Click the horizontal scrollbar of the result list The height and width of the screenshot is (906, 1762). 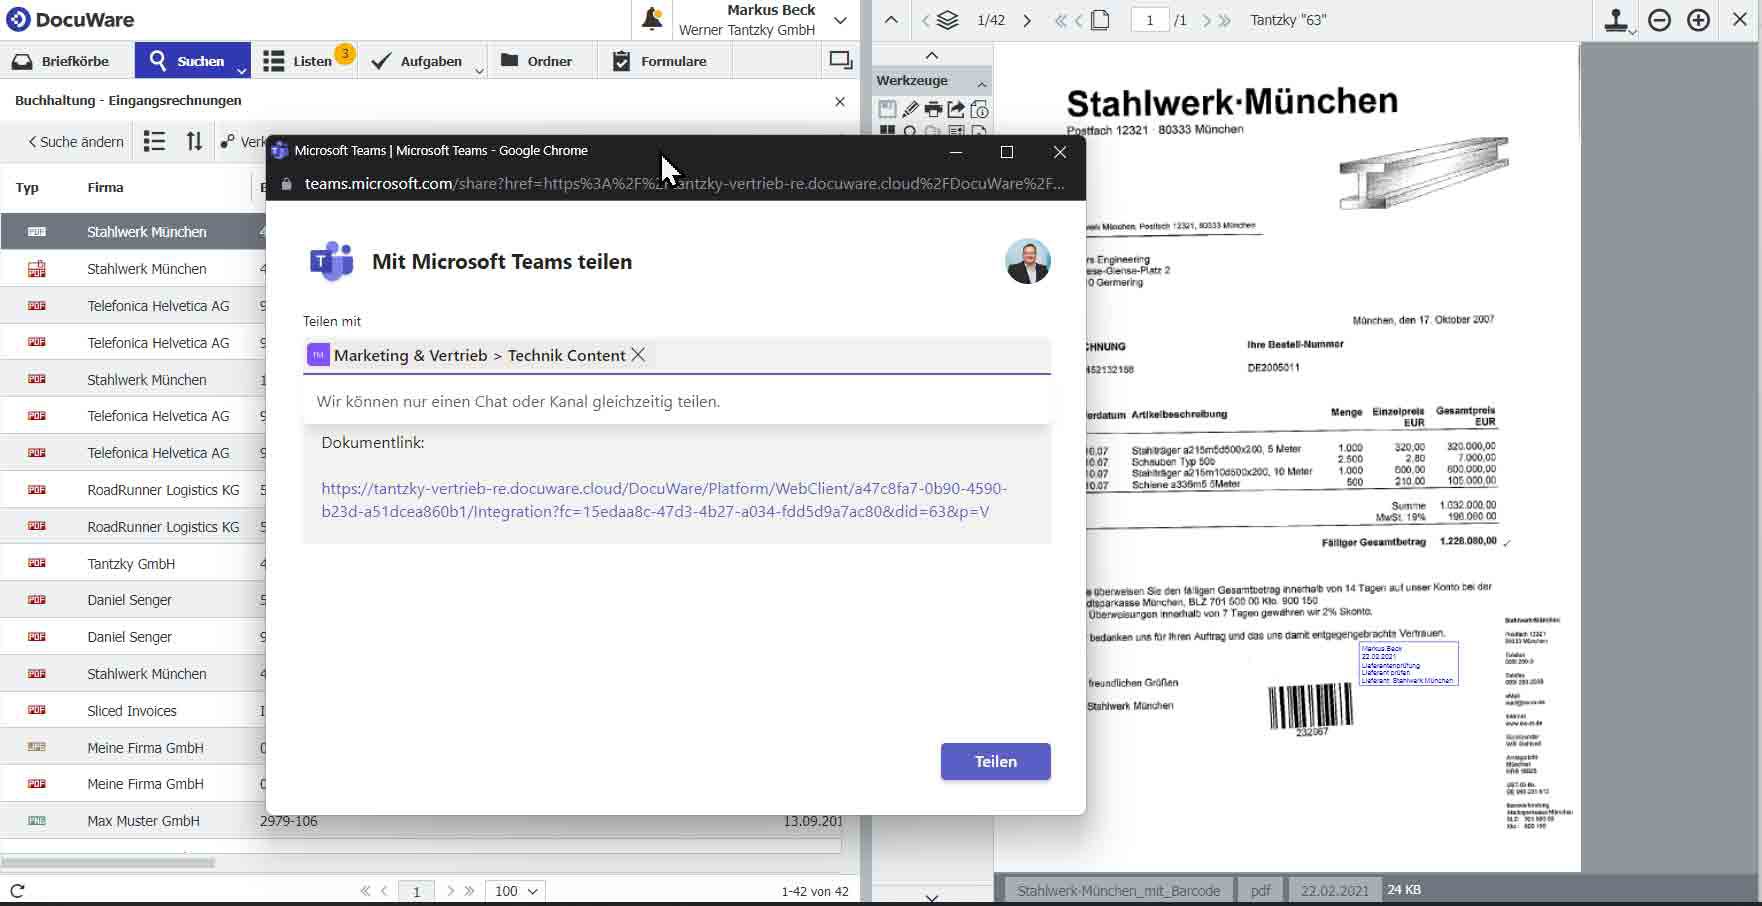pyautogui.click(x=108, y=862)
